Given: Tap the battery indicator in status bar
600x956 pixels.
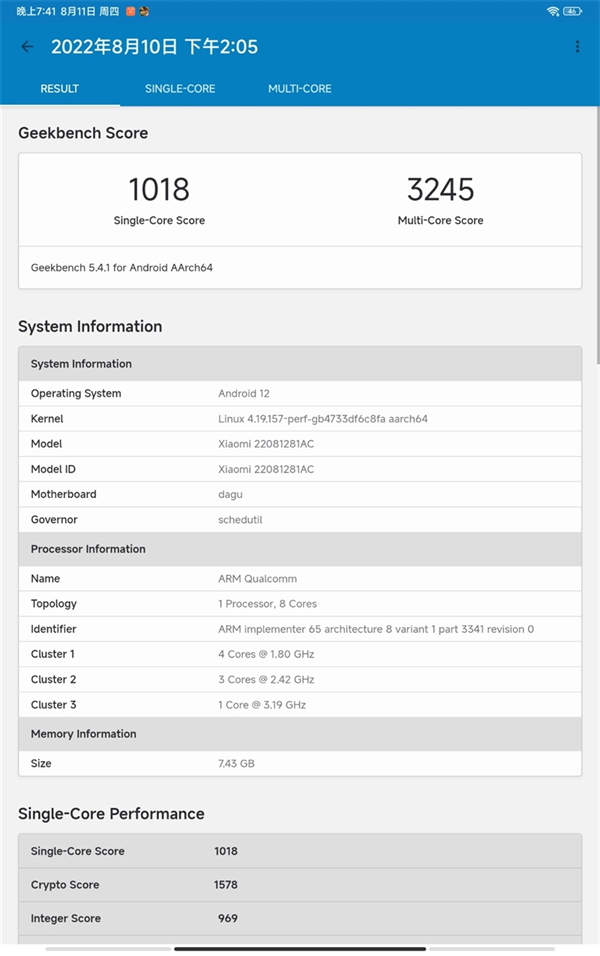Looking at the screenshot, I should (573, 11).
